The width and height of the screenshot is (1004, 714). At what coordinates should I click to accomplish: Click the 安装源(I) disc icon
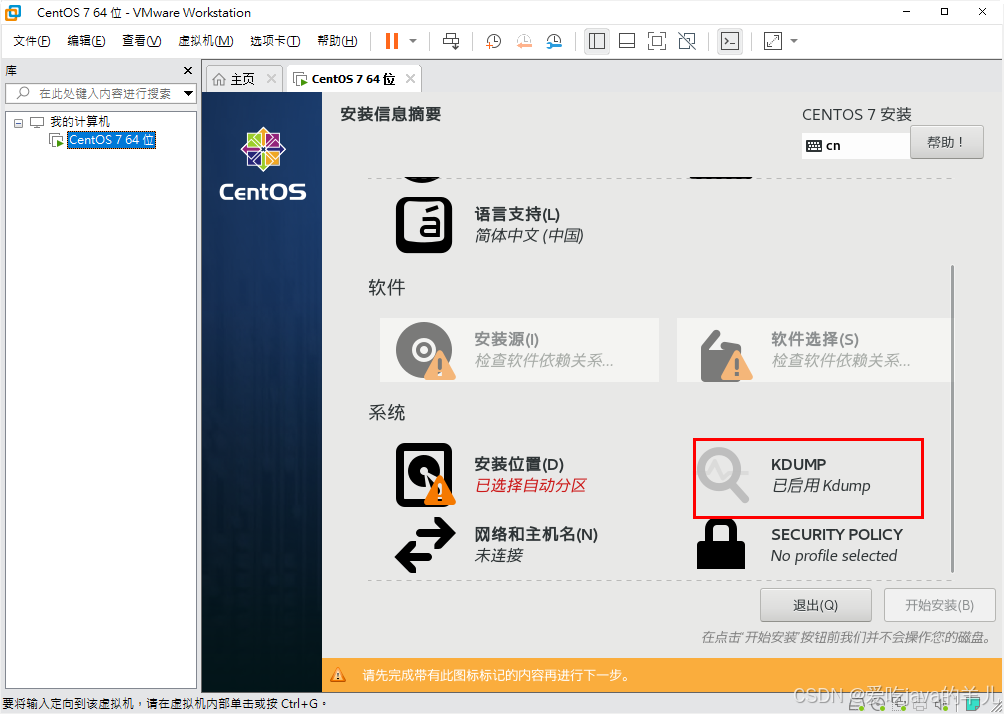(424, 350)
